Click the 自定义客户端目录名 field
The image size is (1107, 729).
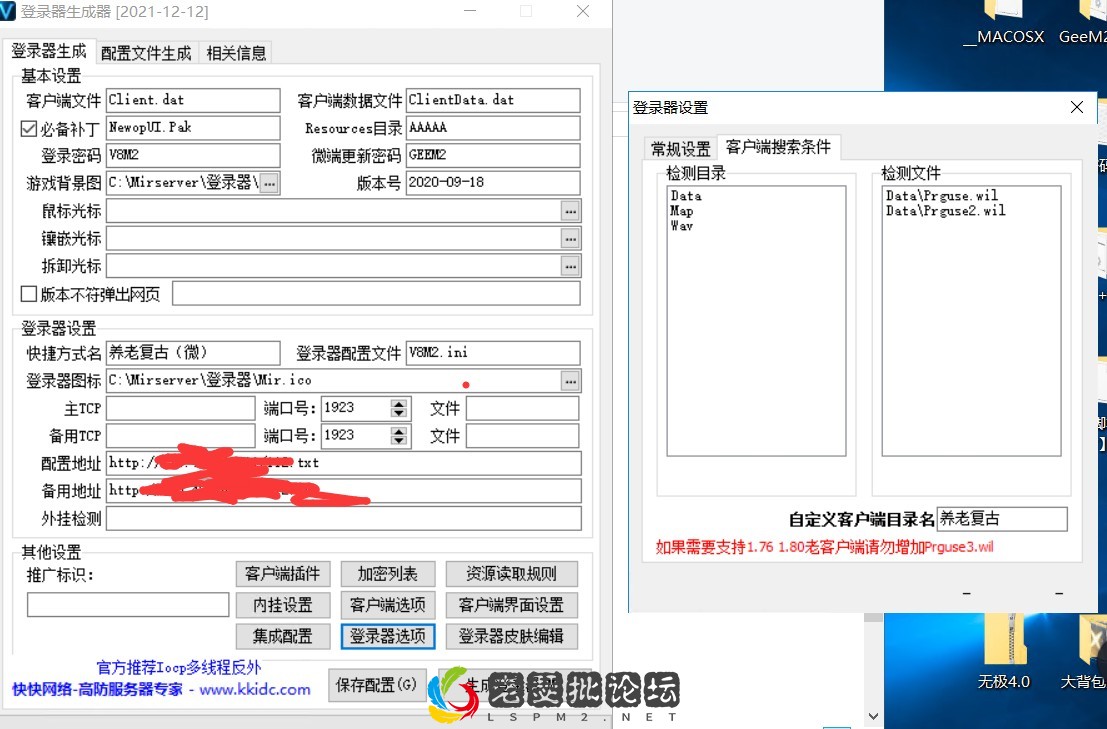point(1002,519)
